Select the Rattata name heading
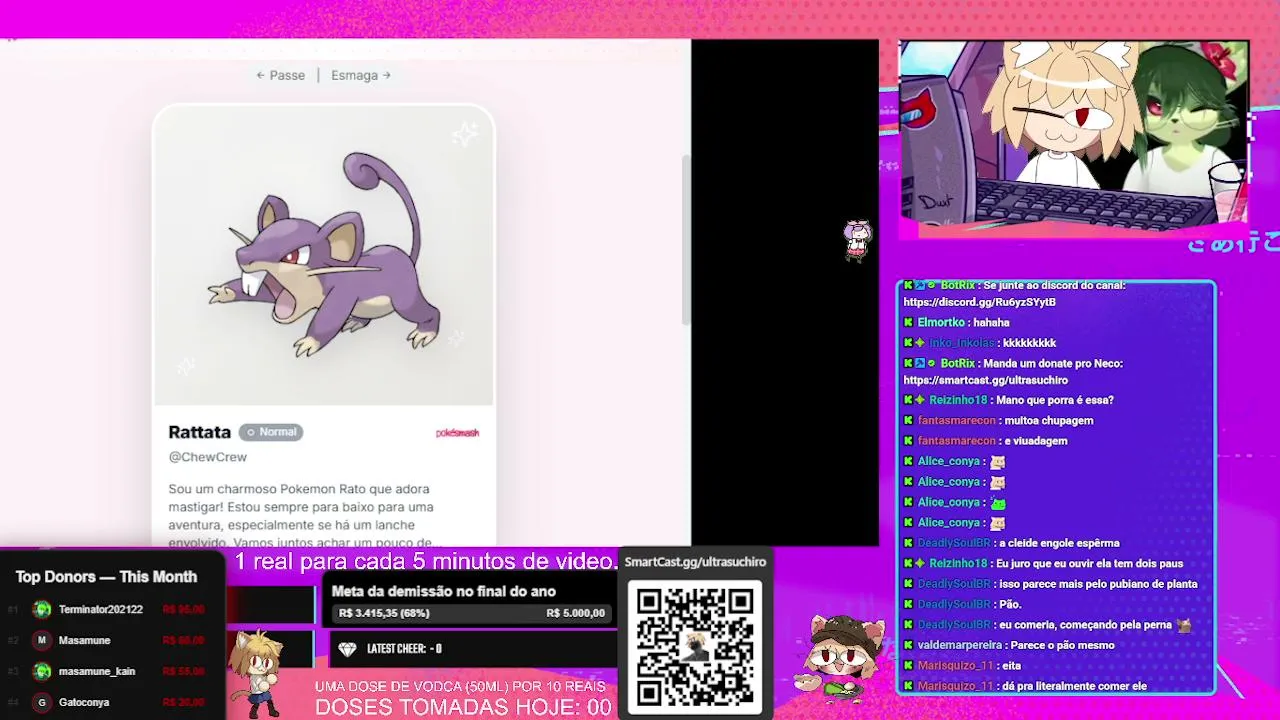The width and height of the screenshot is (1280, 720). point(199,432)
